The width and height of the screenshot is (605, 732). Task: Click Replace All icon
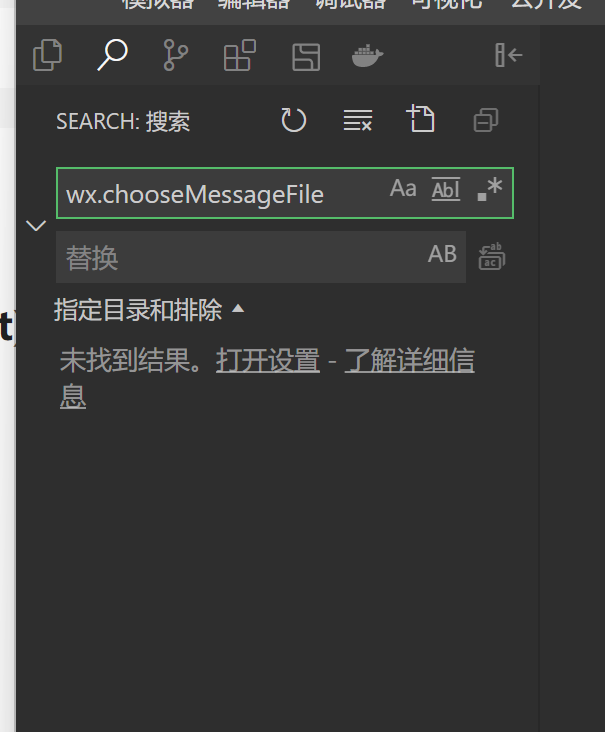coord(492,256)
